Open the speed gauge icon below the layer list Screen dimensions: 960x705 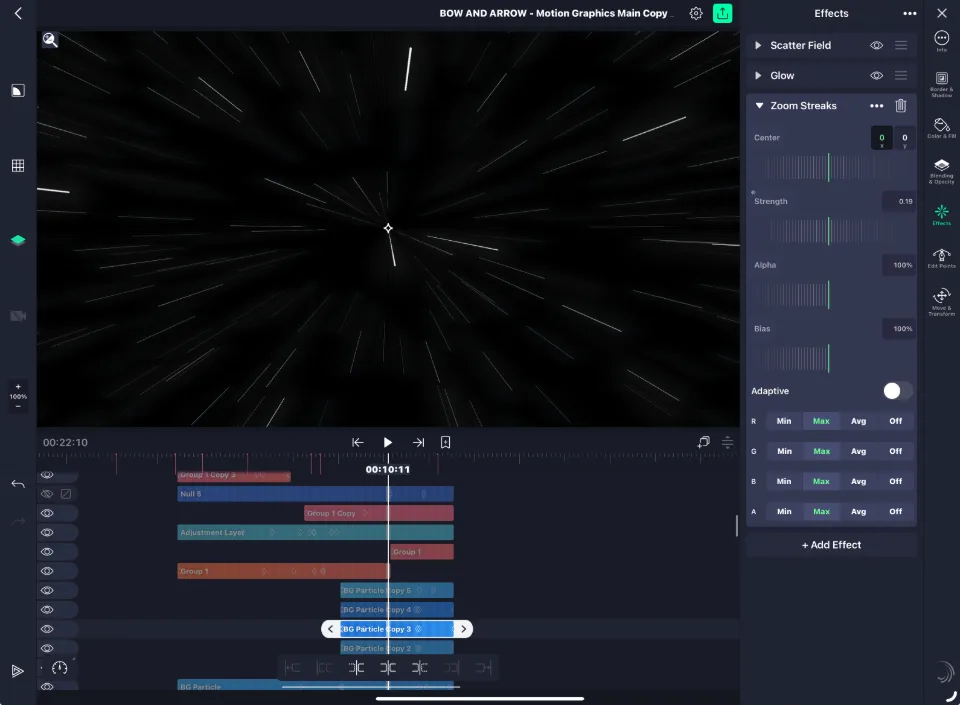click(59, 668)
